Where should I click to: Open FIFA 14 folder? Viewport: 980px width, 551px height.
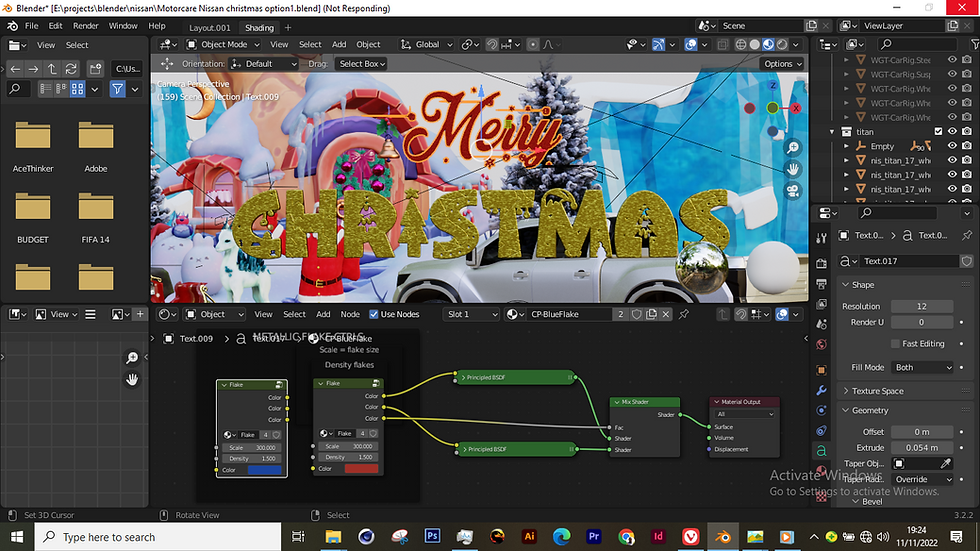click(x=96, y=218)
